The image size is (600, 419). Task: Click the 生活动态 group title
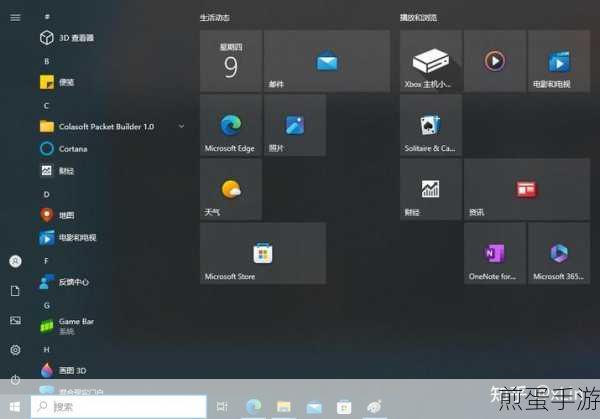215,18
